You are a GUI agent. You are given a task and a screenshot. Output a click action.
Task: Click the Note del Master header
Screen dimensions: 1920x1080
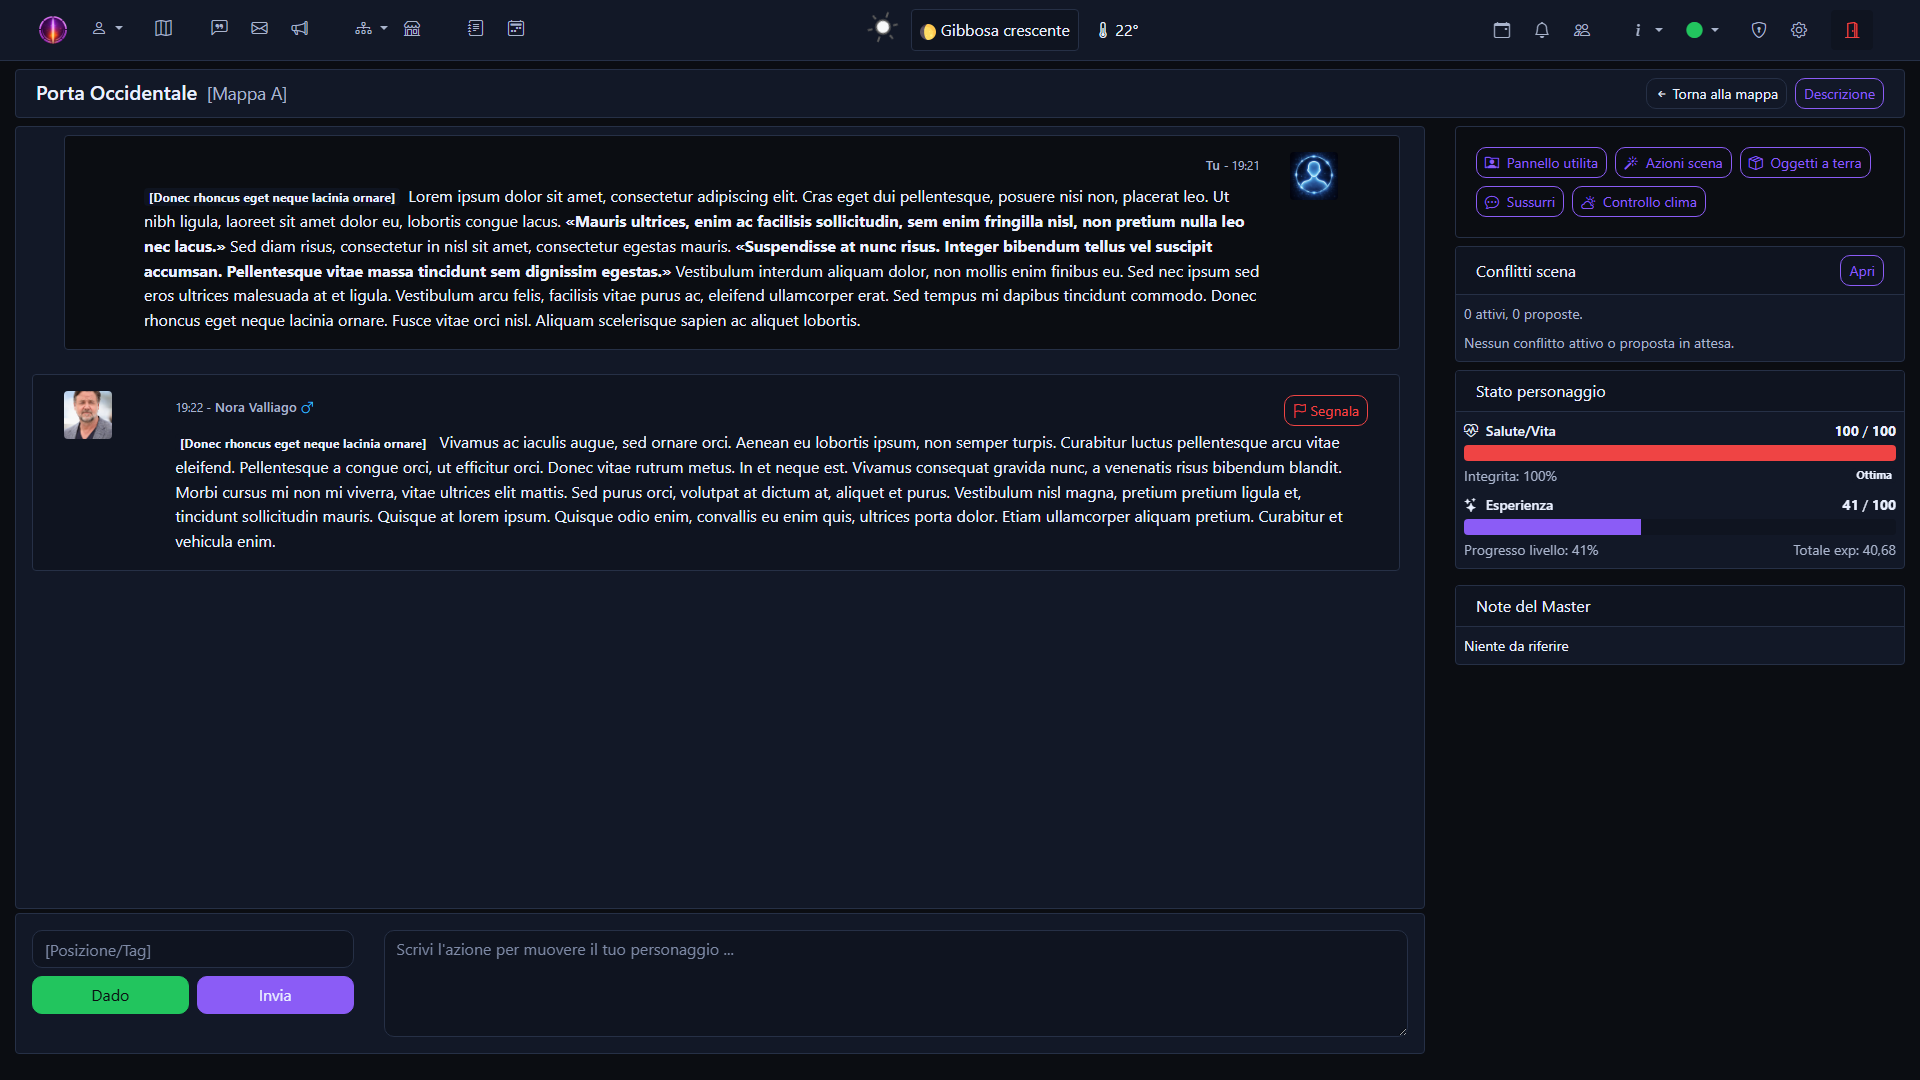1533,607
